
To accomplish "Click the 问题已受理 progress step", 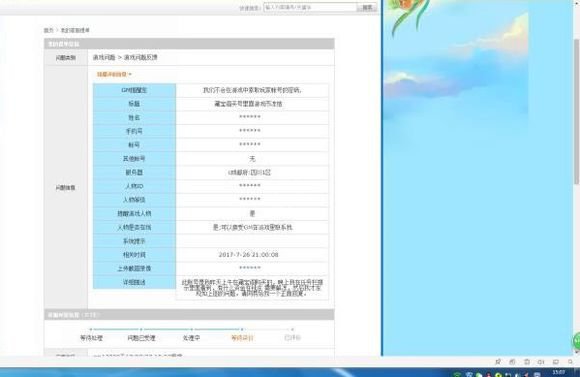I will pos(141,338).
